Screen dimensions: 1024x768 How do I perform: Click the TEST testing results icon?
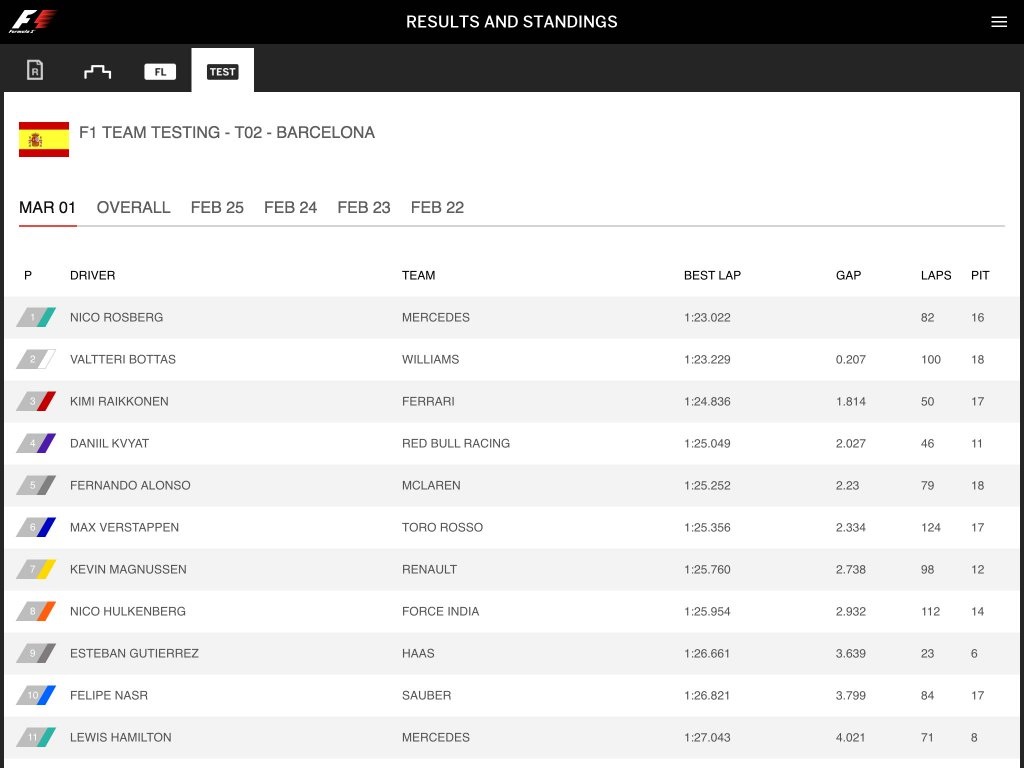222,70
